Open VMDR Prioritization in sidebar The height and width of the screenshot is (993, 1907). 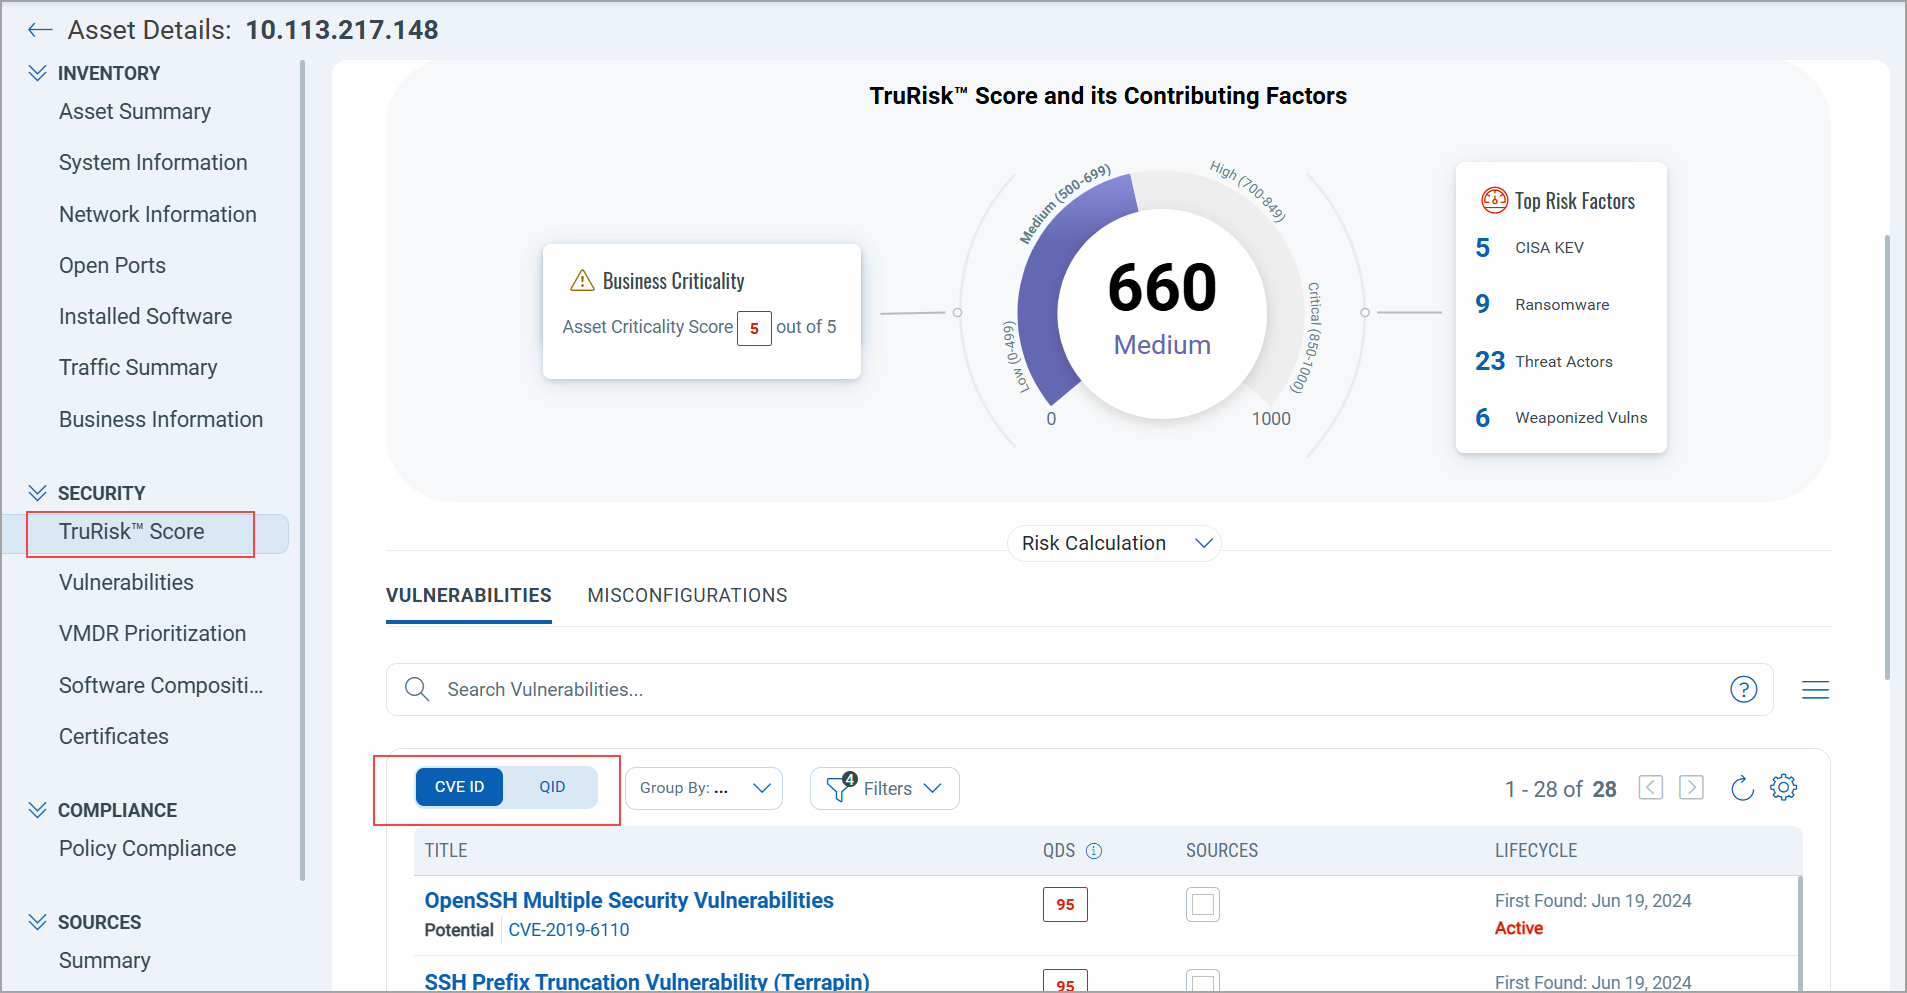152,633
